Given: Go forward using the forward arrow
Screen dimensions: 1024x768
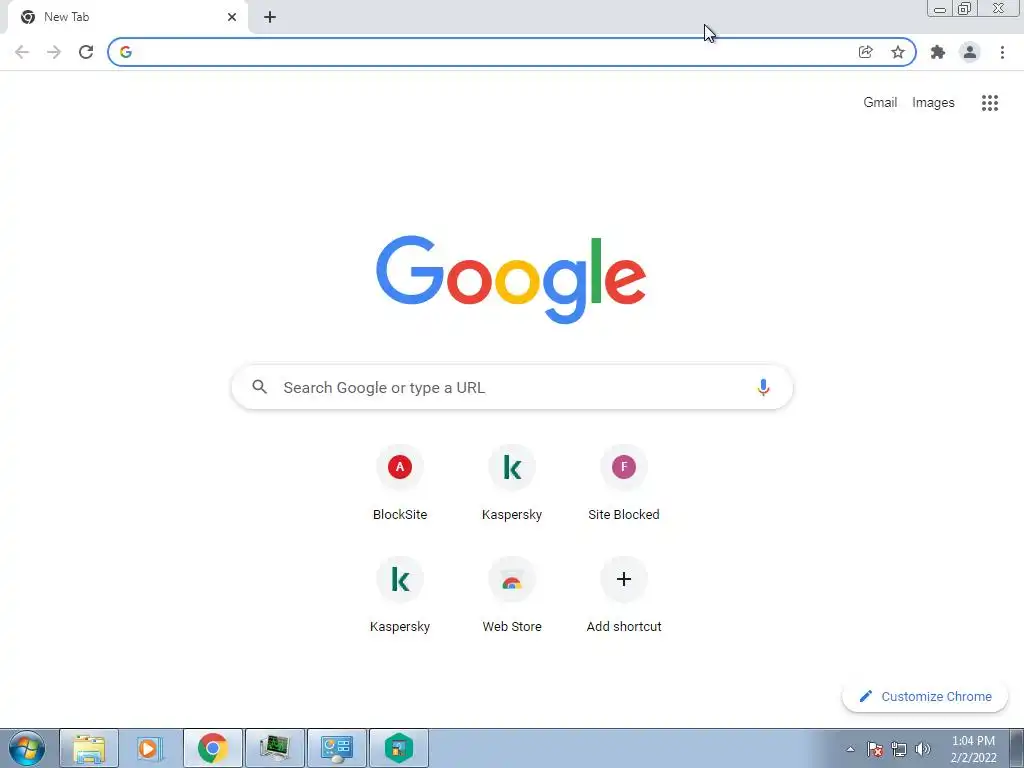Looking at the screenshot, I should coord(54,52).
